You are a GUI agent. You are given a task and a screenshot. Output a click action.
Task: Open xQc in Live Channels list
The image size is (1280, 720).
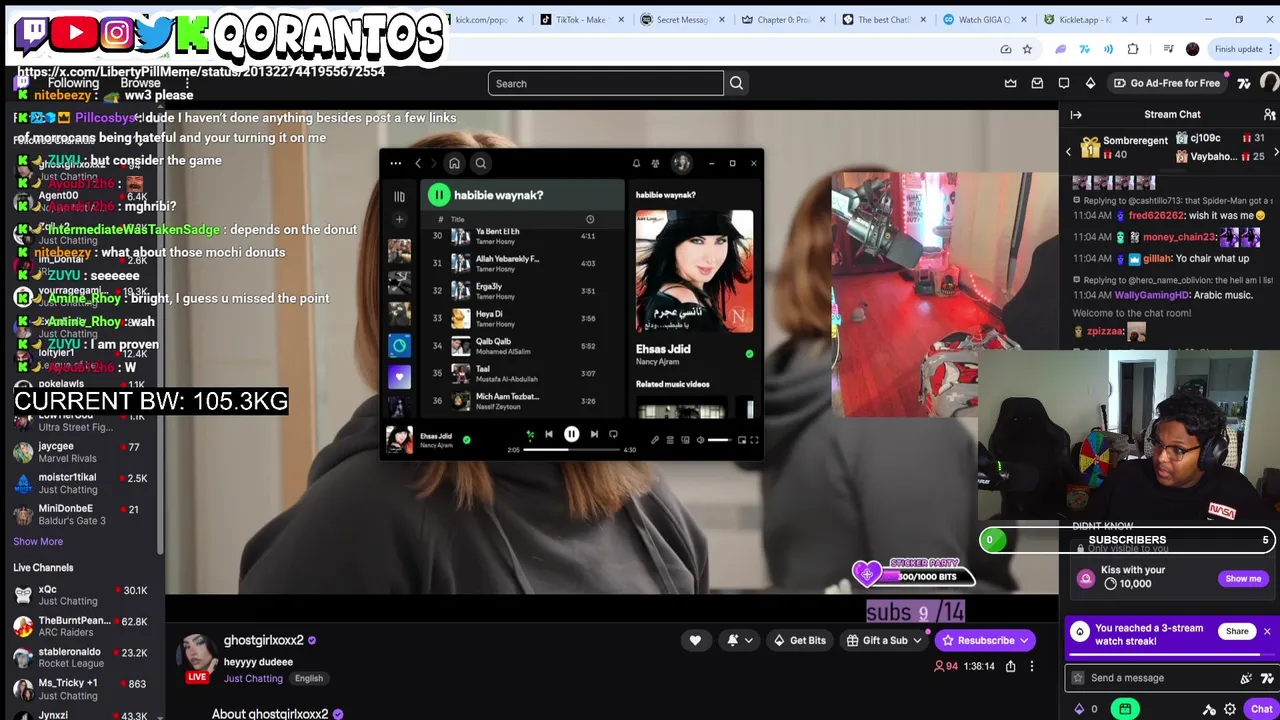(x=82, y=595)
